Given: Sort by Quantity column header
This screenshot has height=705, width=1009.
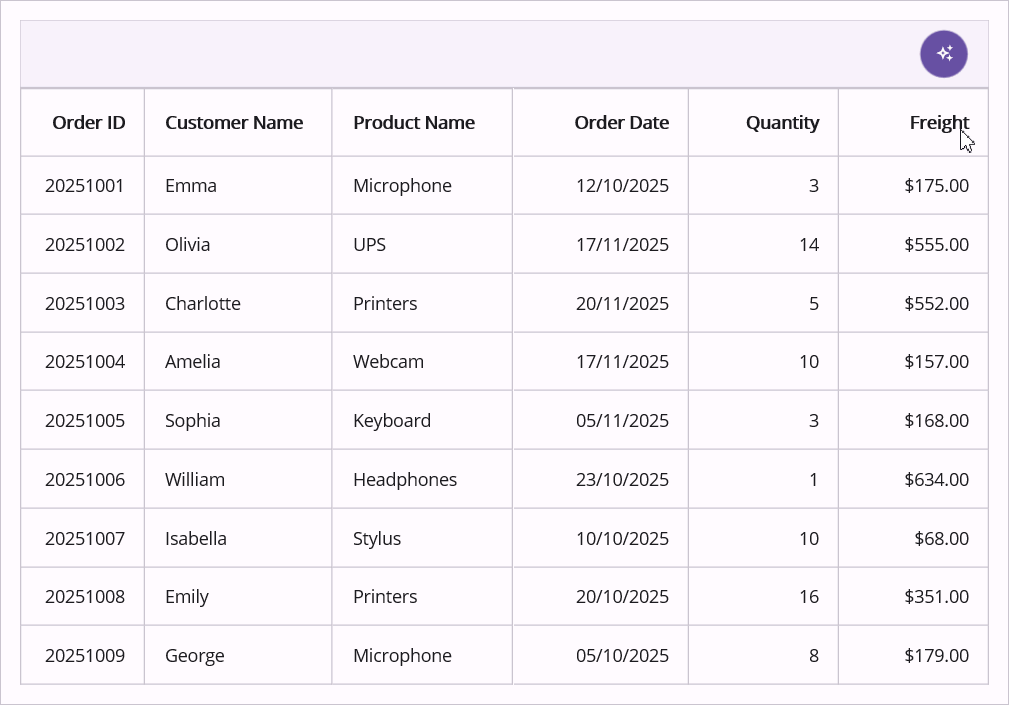Looking at the screenshot, I should [782, 123].
